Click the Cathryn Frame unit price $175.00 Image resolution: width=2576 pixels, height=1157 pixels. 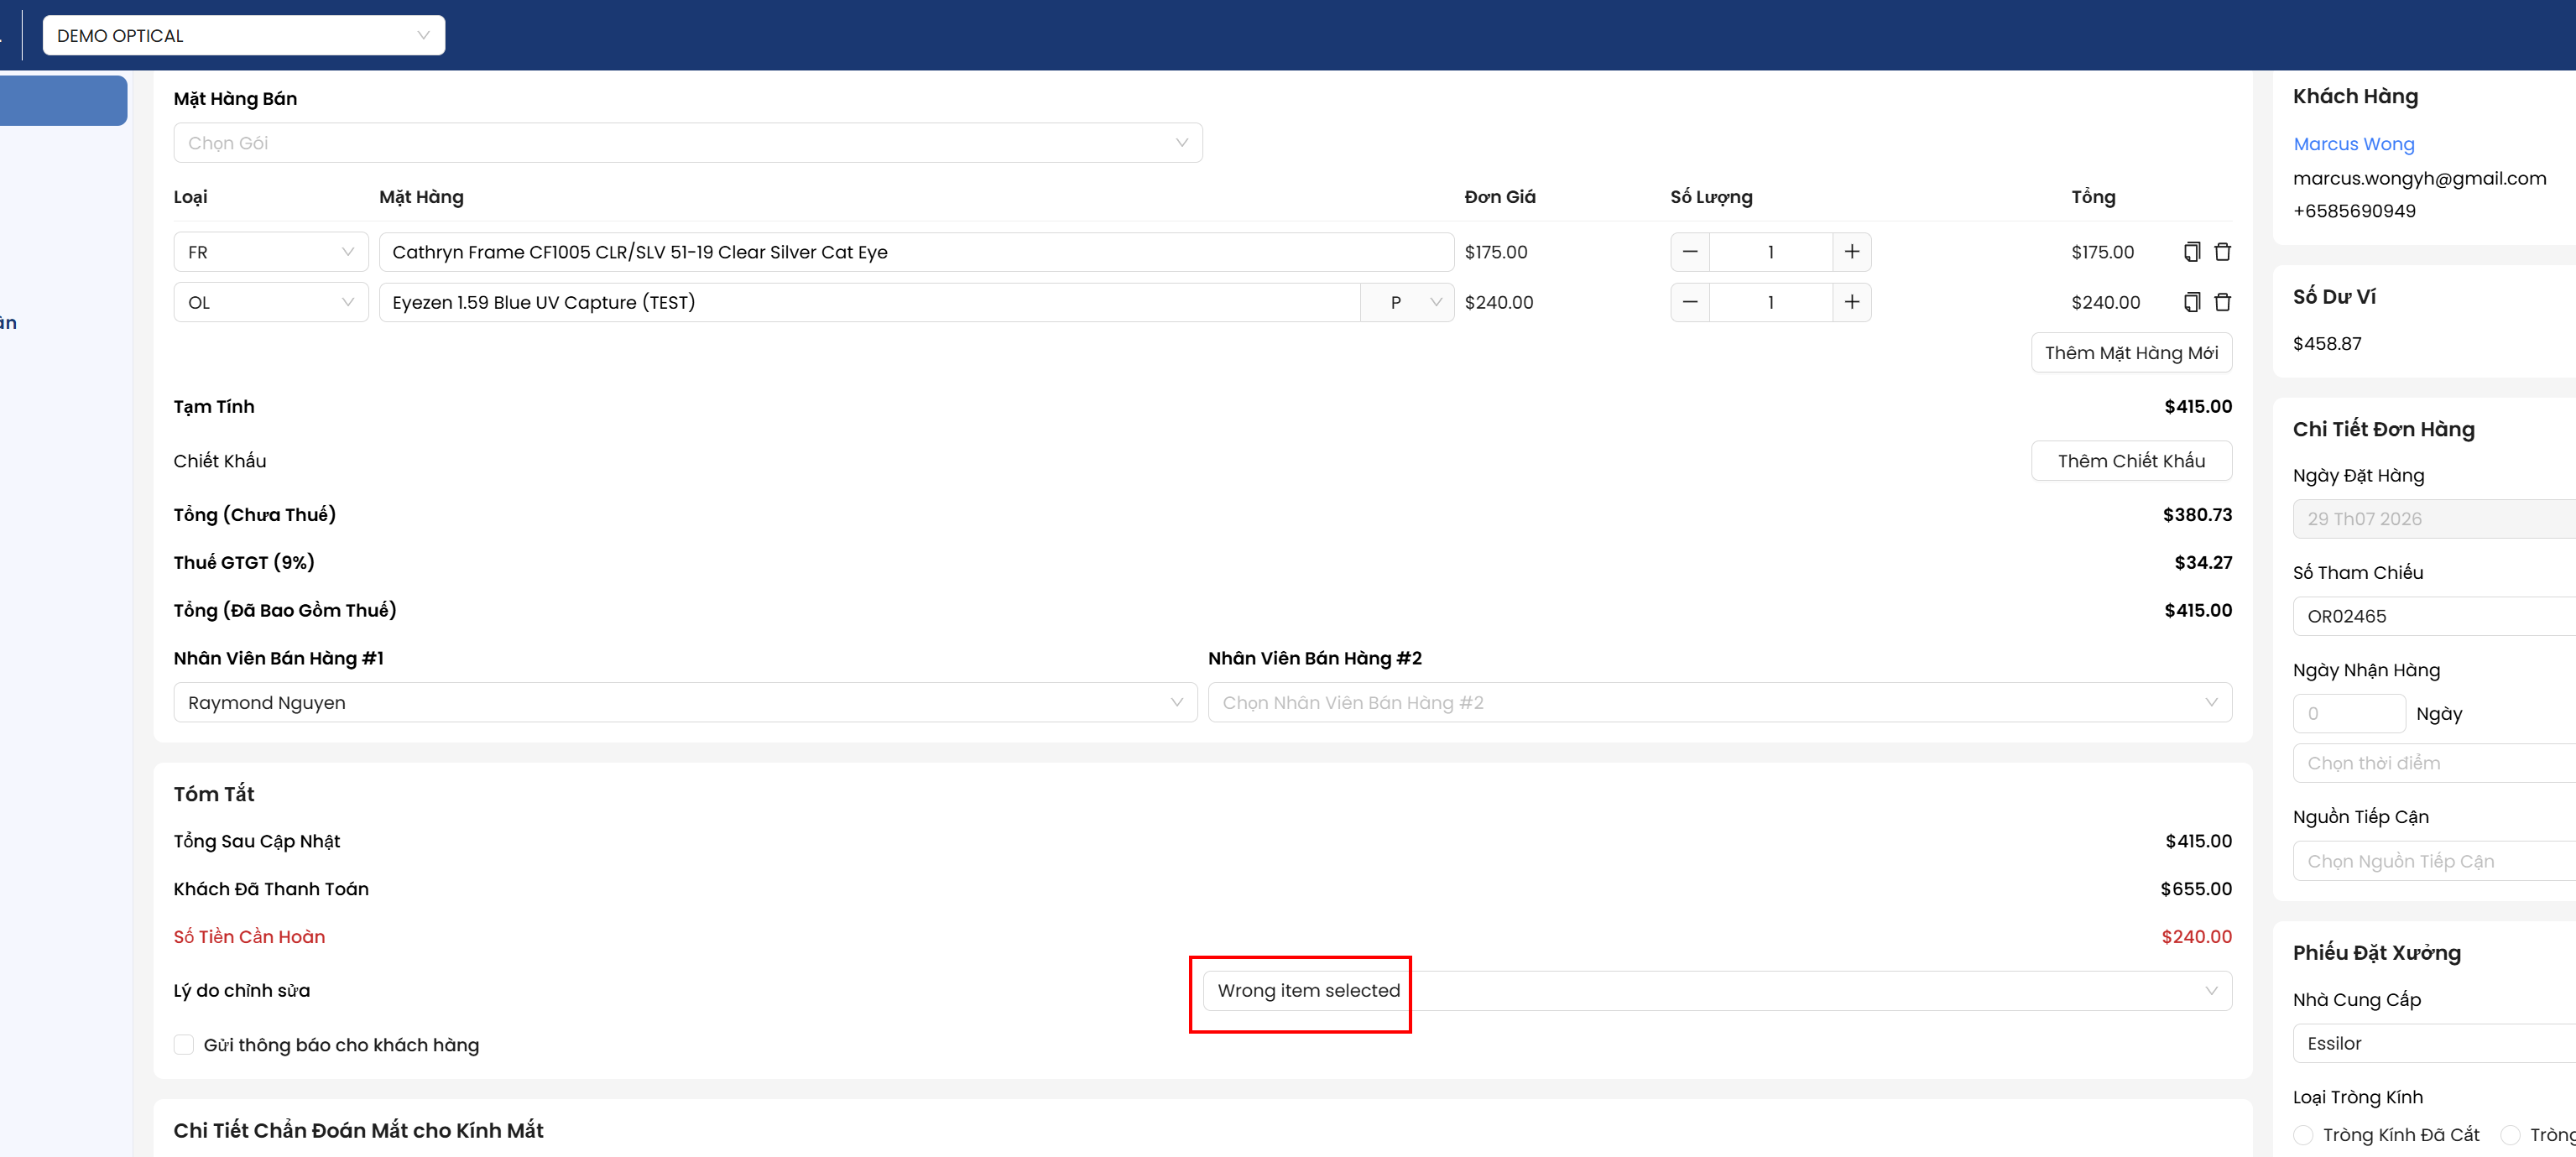pos(1496,252)
